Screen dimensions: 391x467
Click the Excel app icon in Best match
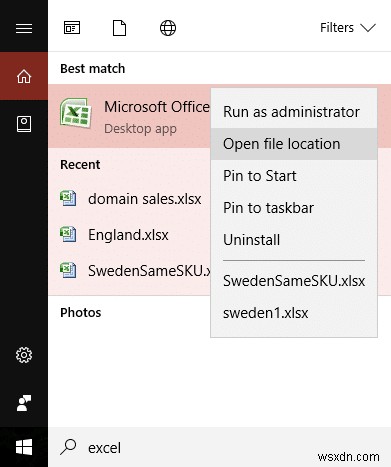pyautogui.click(x=76, y=113)
